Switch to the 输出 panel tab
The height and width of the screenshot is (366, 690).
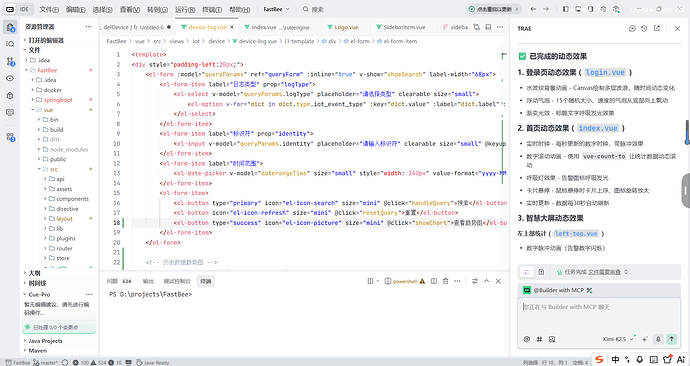(x=148, y=281)
